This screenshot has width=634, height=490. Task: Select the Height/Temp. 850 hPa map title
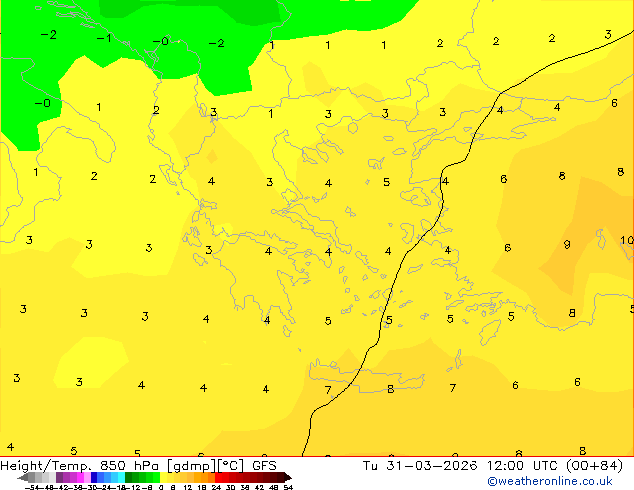(138, 466)
